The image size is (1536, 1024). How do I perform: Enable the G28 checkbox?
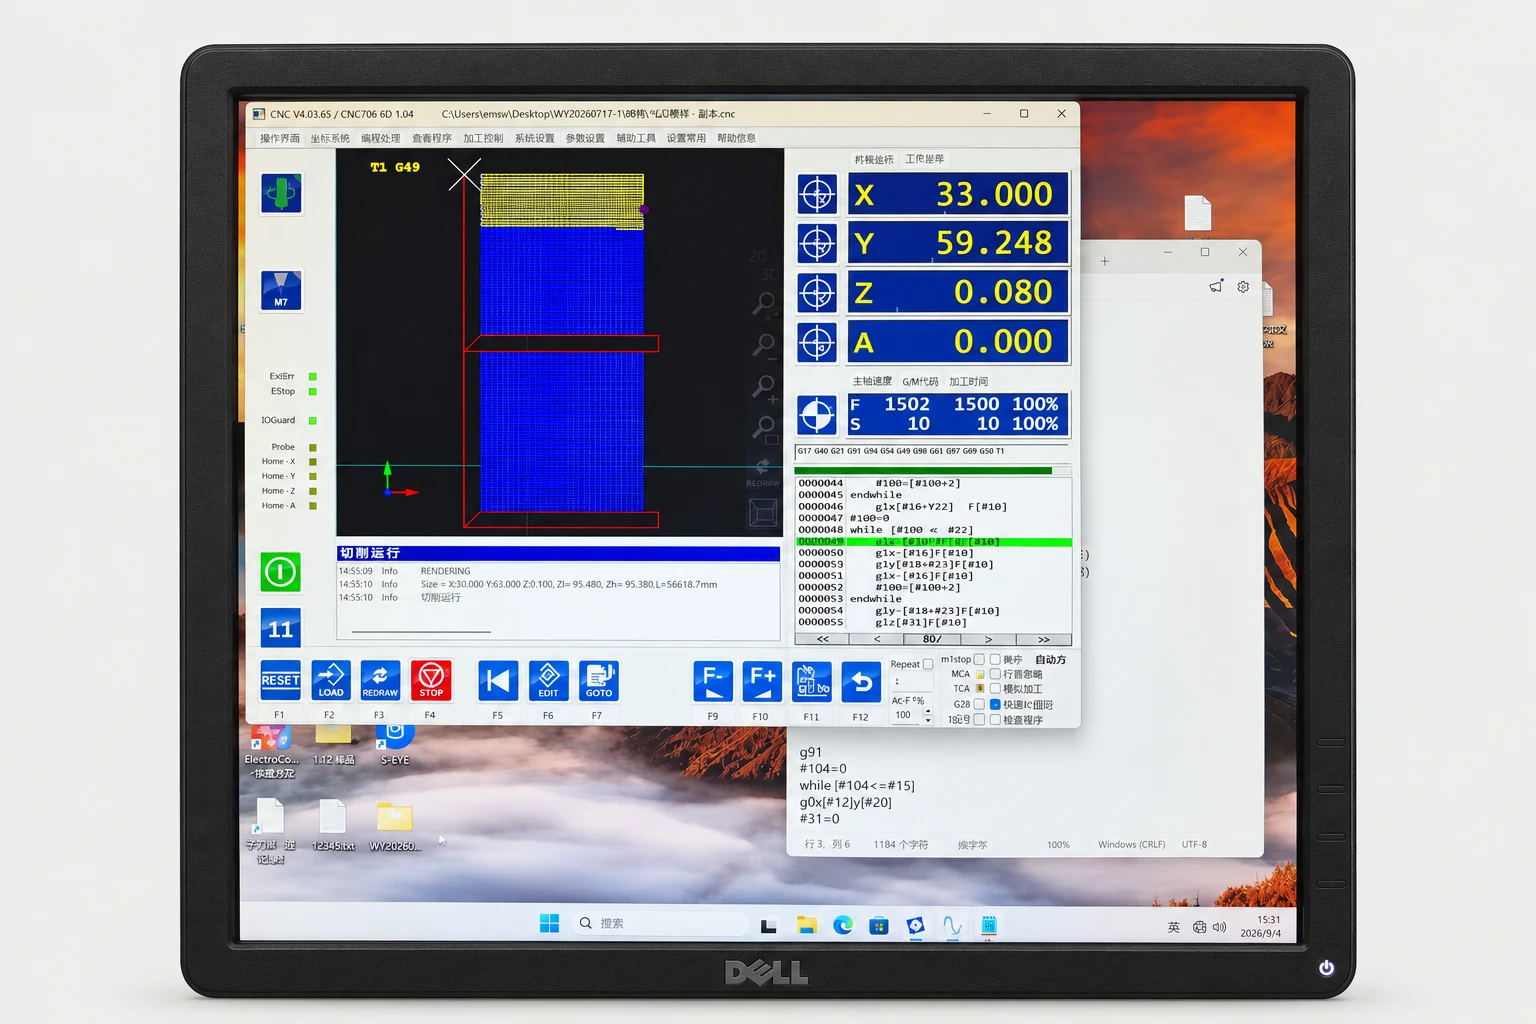979,704
